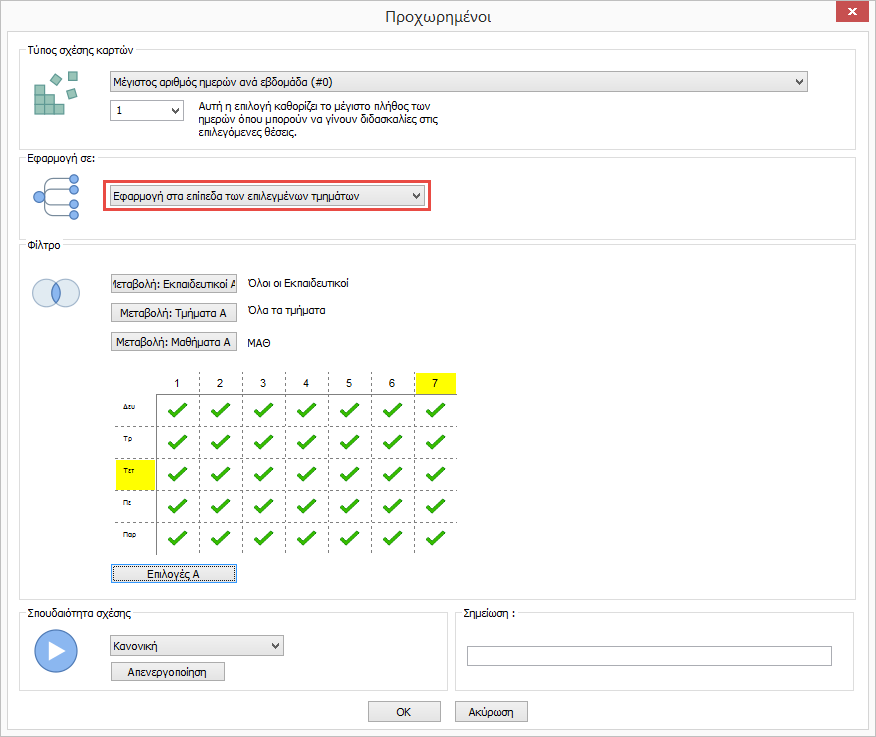Viewport: 876px width, 737px height.
Task: Expand the Εφαρμογή στα επίπεδα των επιλεγμένων τμημάτων dropdown
Action: [x=266, y=196]
